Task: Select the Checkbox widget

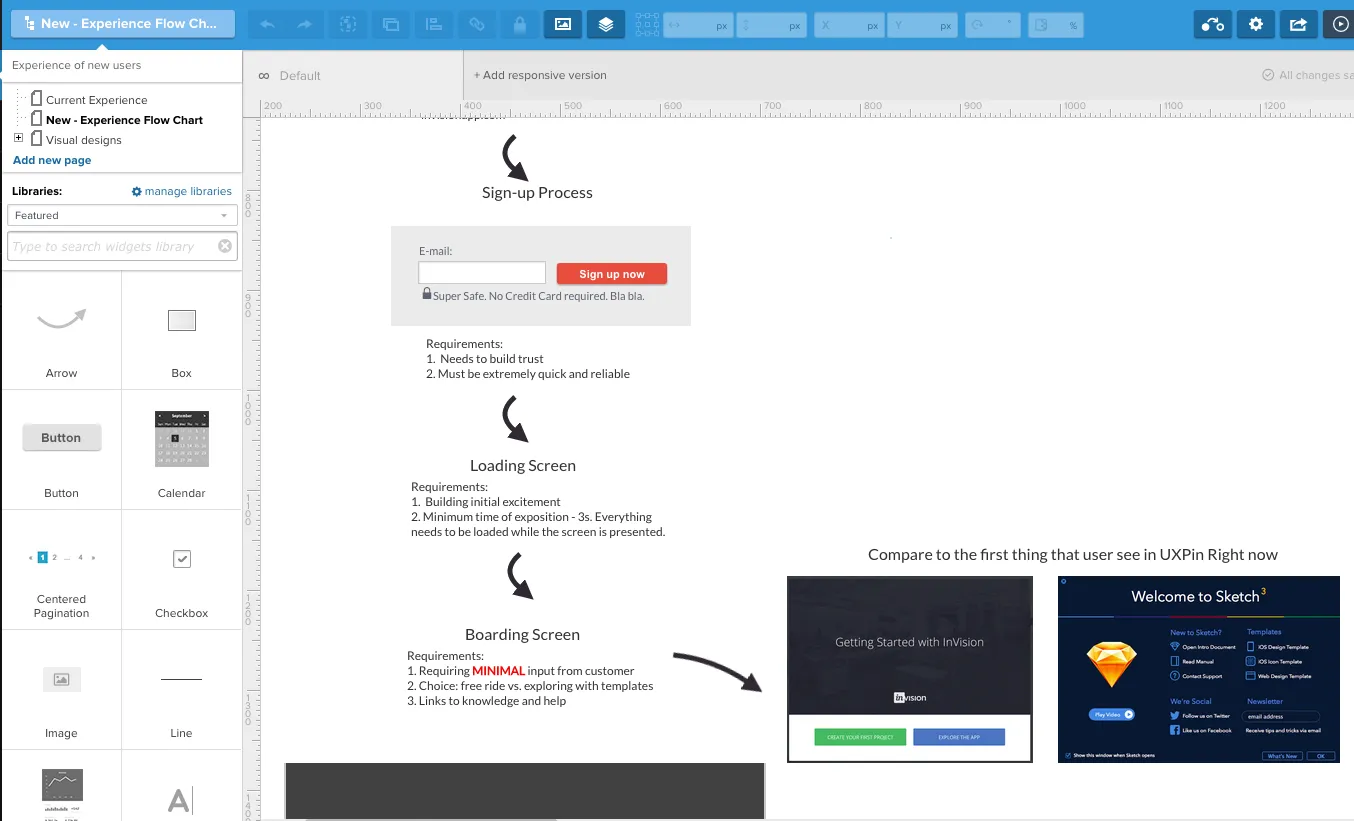Action: coord(181,570)
